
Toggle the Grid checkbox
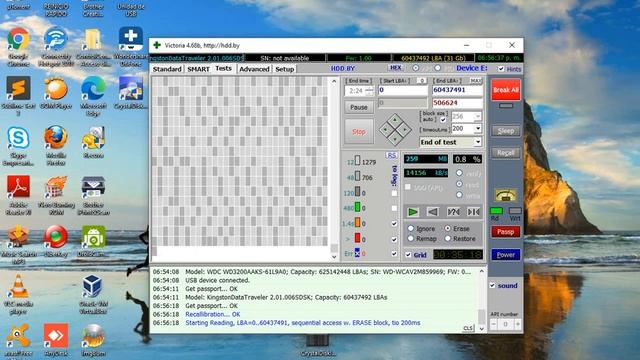point(408,255)
